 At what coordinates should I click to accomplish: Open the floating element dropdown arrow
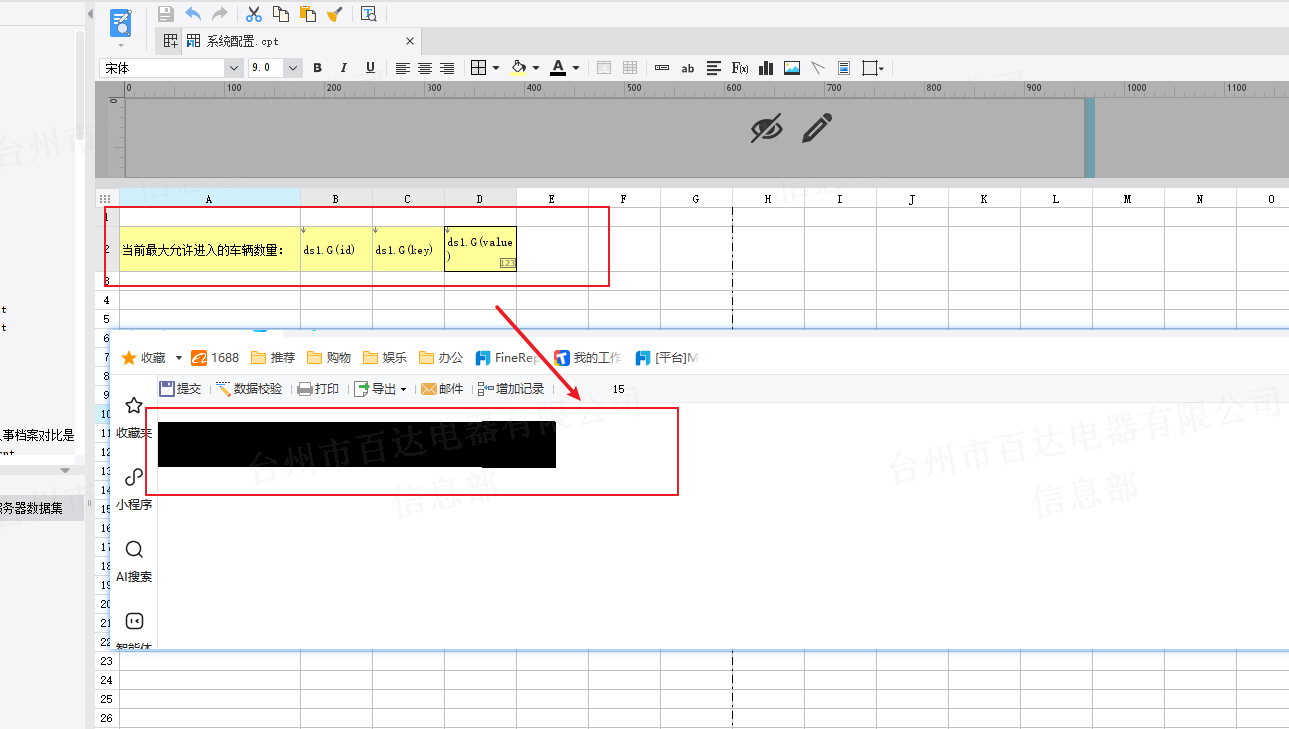pos(881,68)
